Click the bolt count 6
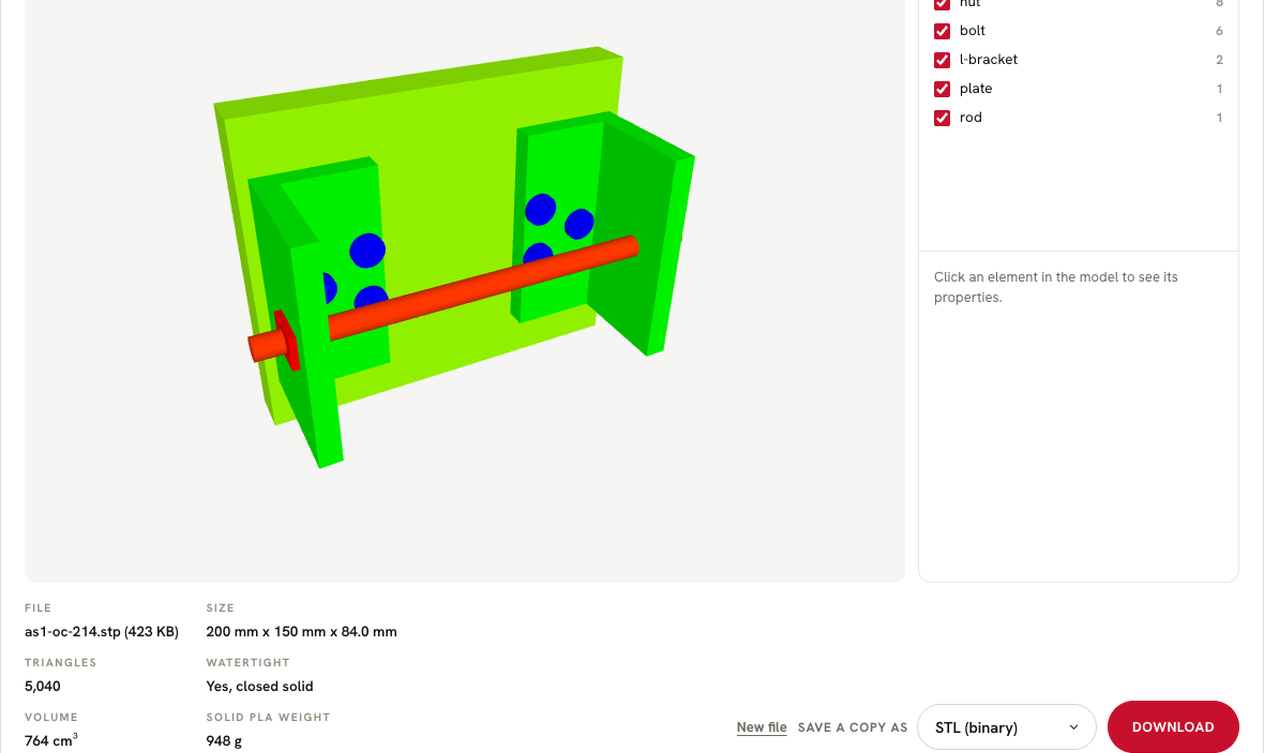 pyautogui.click(x=1219, y=31)
